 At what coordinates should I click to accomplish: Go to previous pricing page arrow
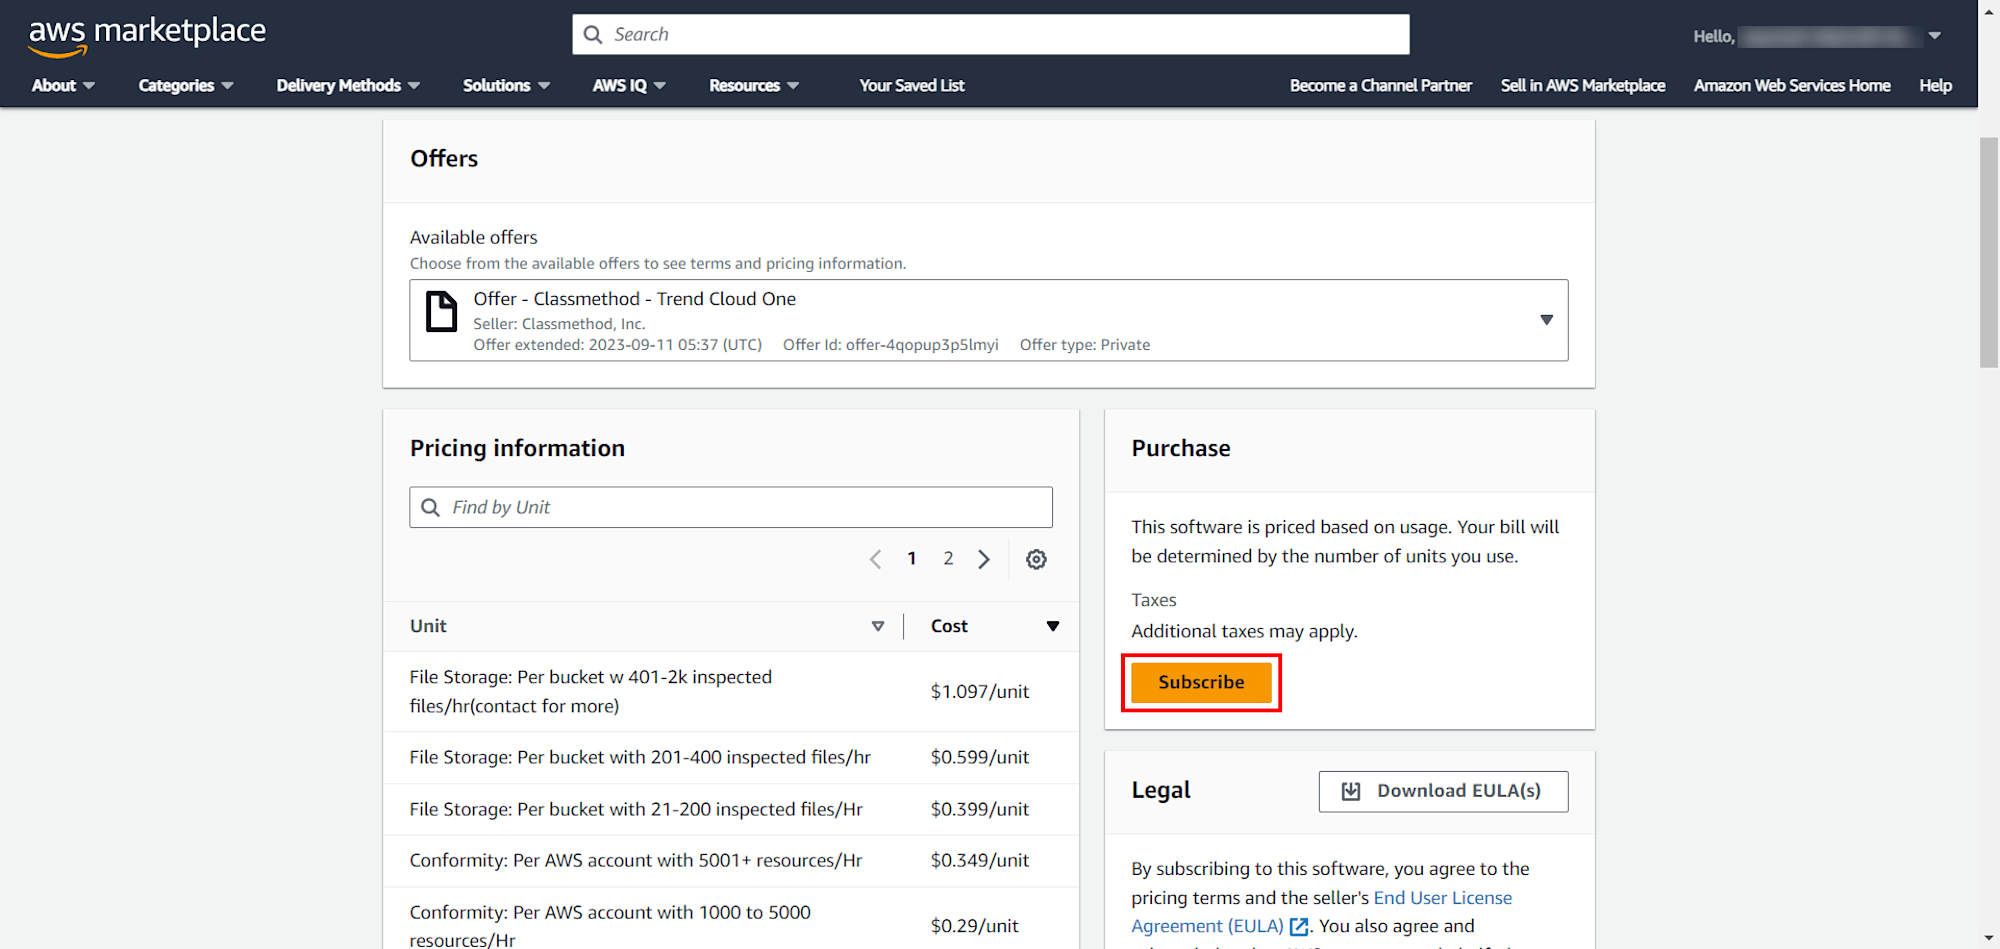pyautogui.click(x=875, y=559)
